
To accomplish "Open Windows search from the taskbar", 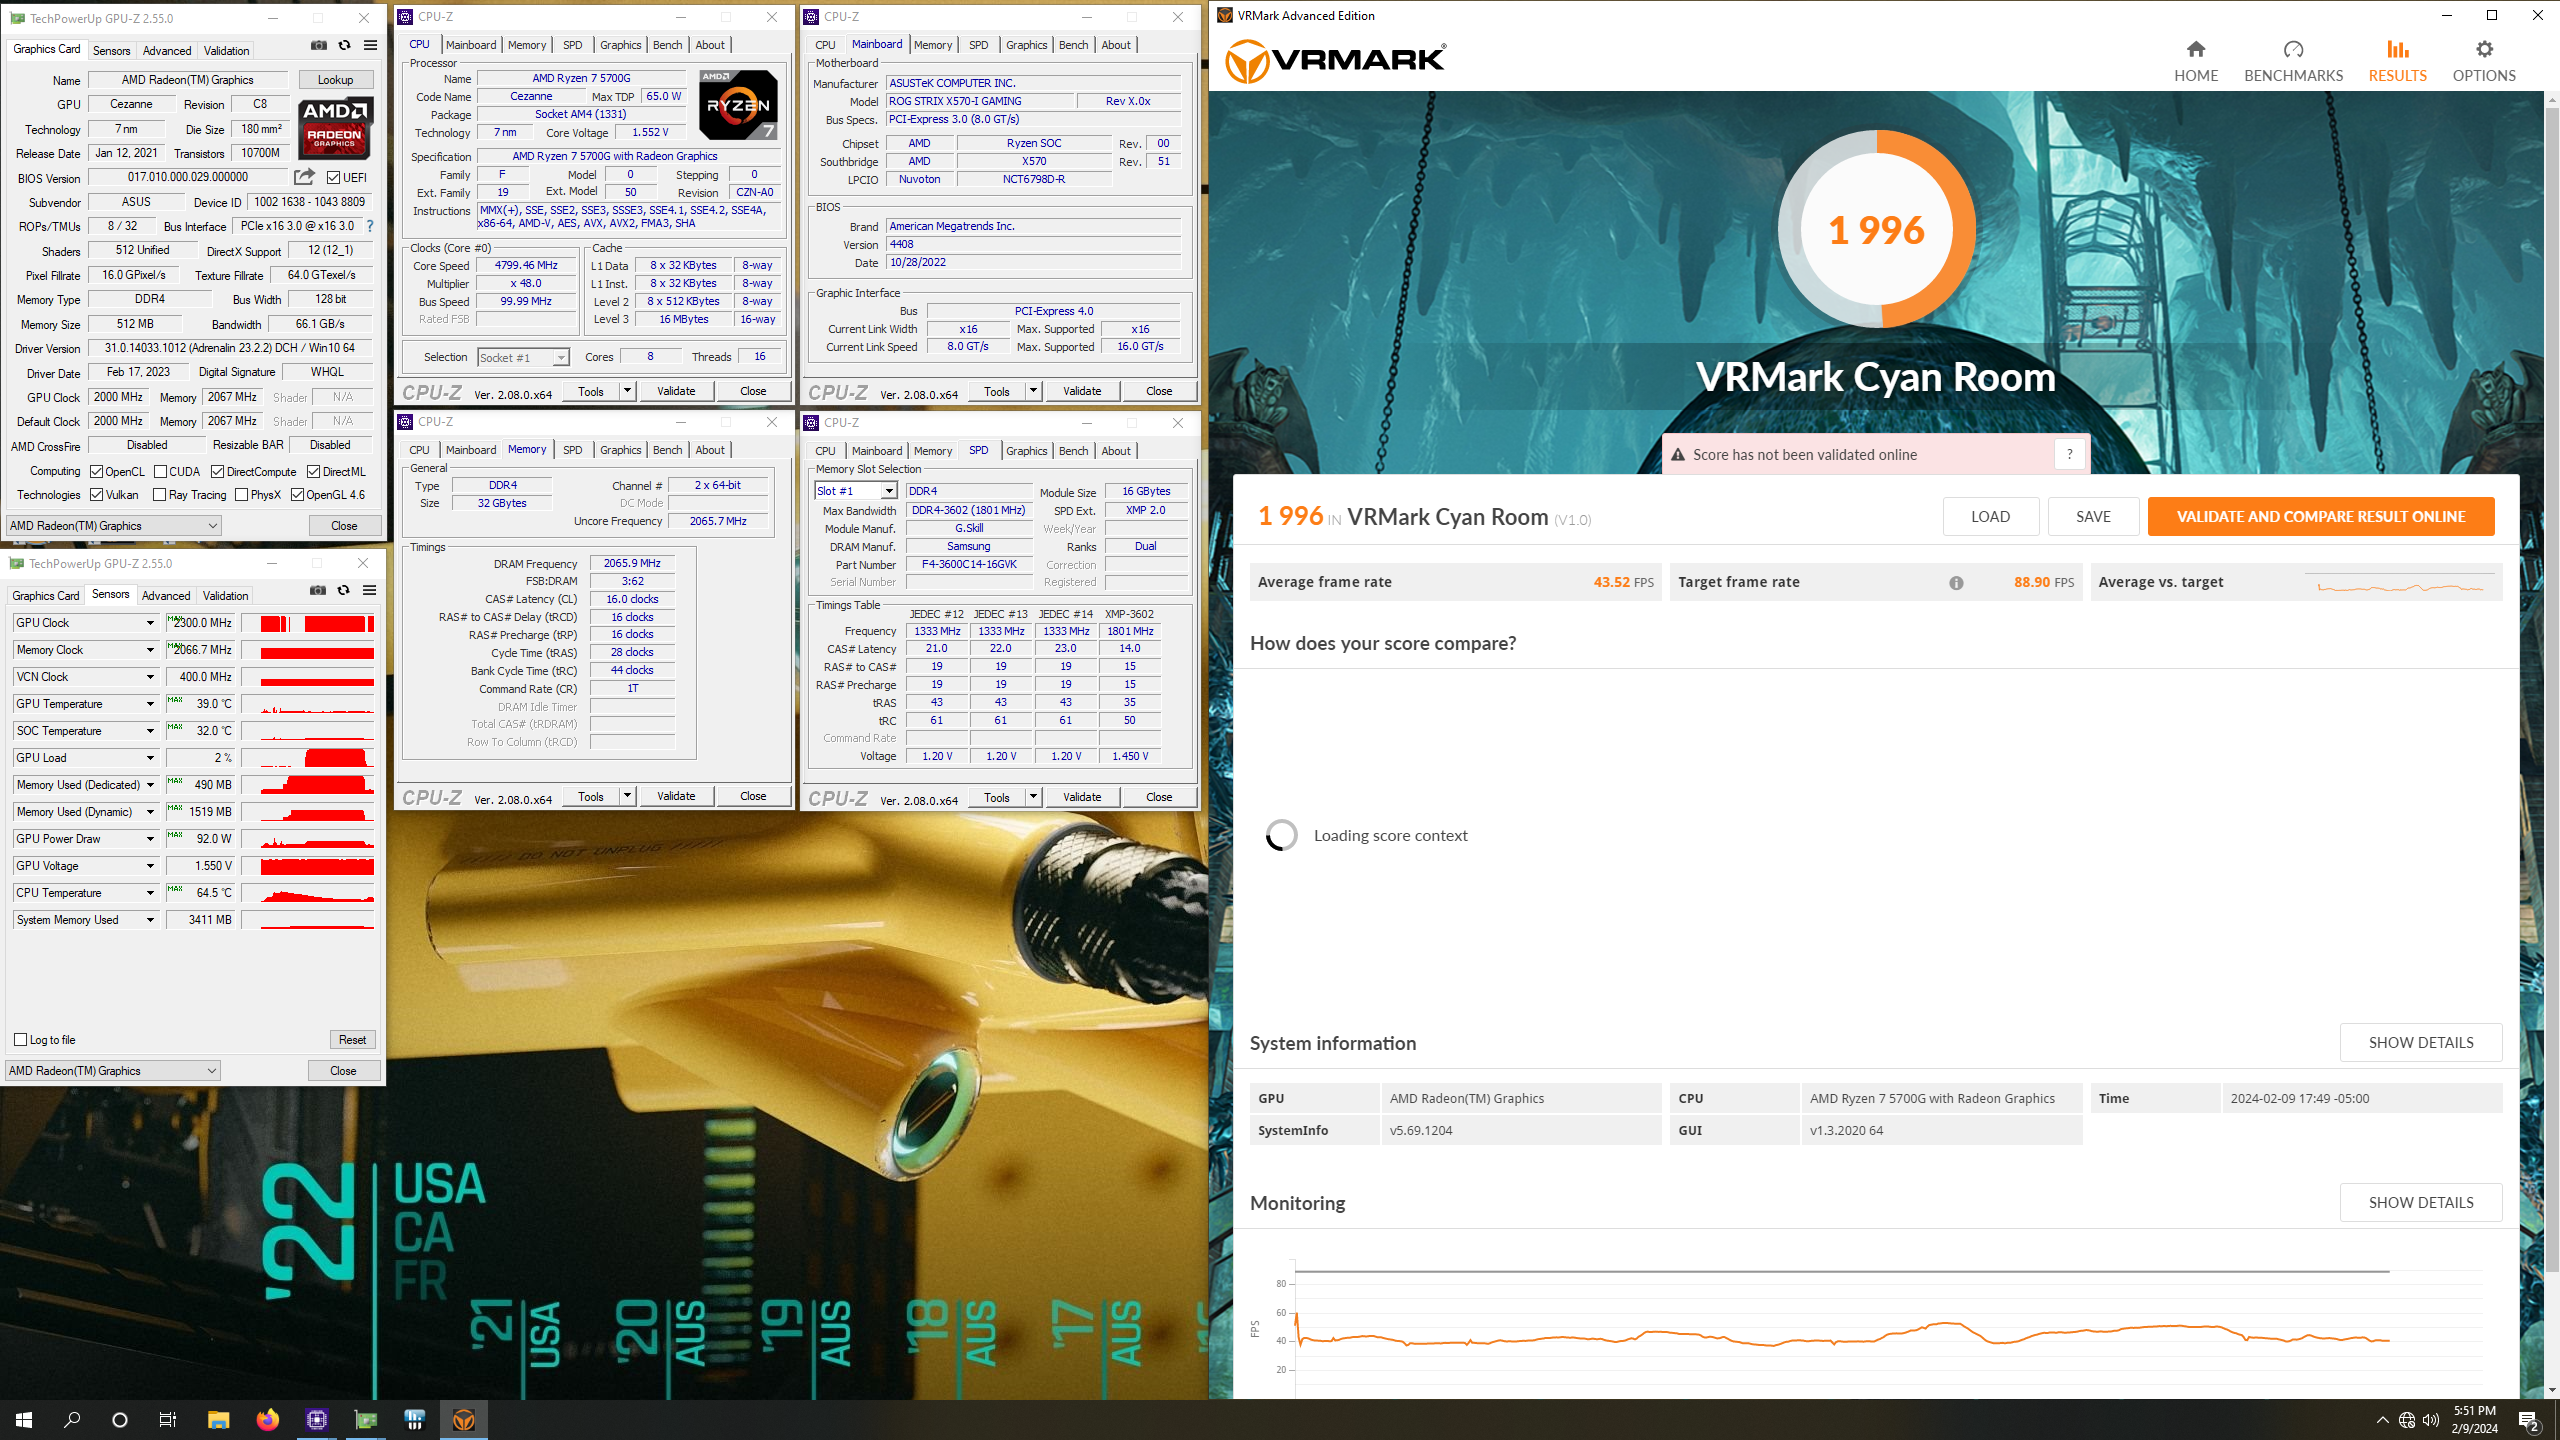I will [x=72, y=1420].
